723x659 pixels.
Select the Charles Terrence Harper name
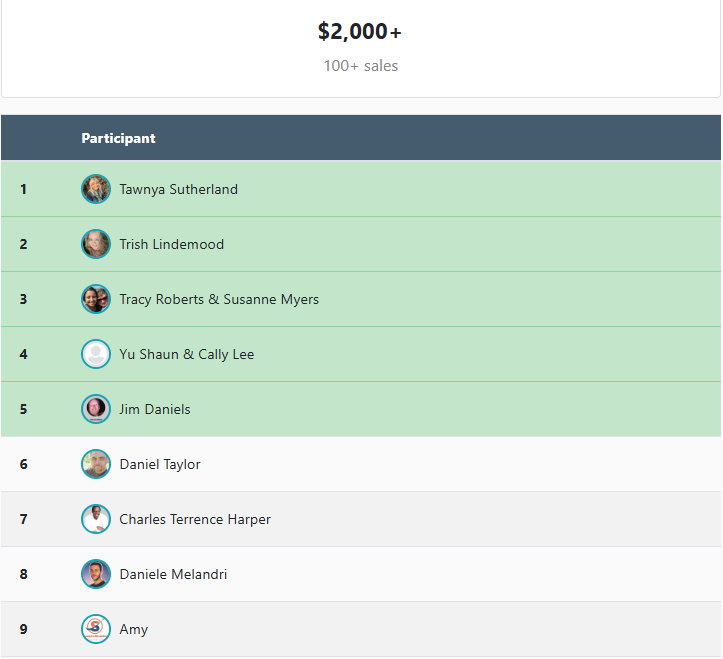[194, 519]
